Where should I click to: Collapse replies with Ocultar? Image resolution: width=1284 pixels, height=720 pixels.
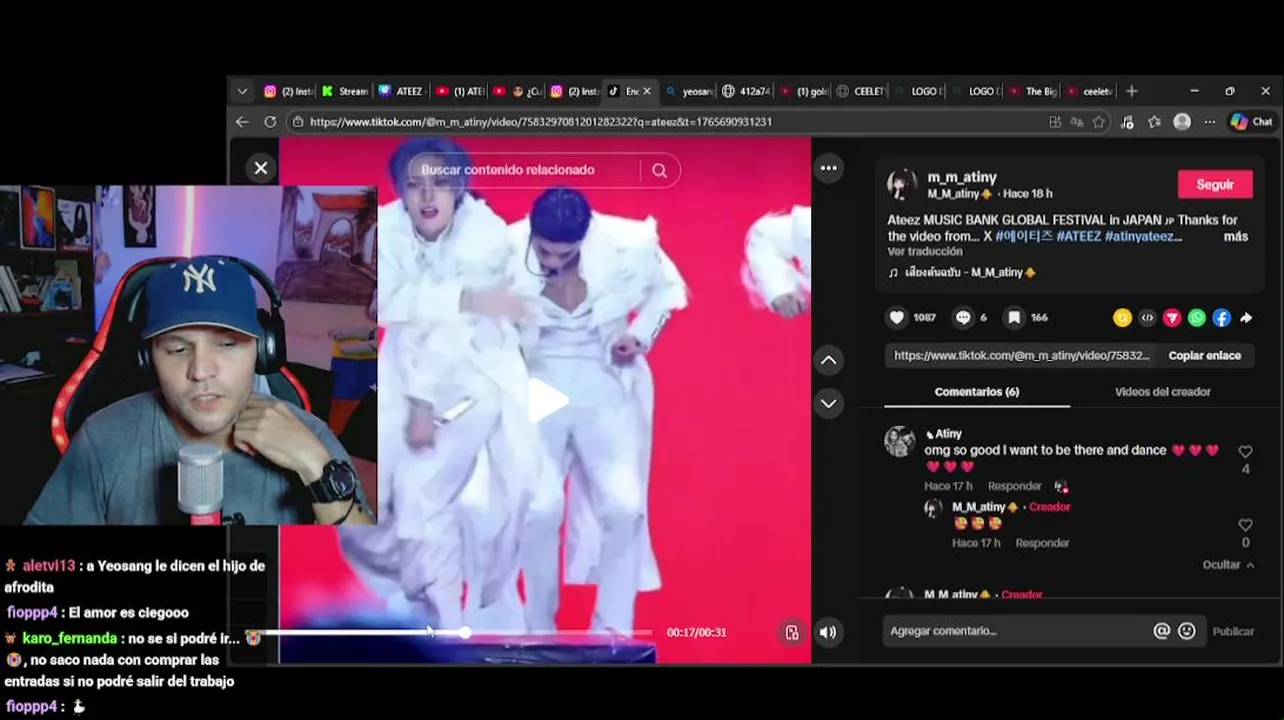[1227, 565]
